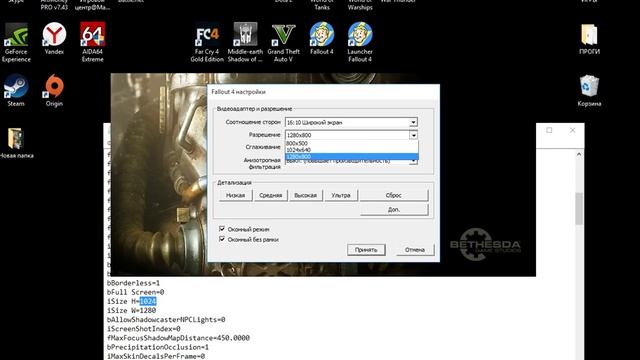
Task: Click the iSize W=1280 line
Action: point(131,311)
